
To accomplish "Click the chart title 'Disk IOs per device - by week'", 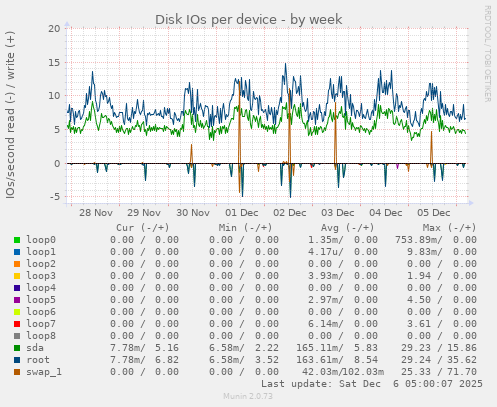I will point(249,19).
